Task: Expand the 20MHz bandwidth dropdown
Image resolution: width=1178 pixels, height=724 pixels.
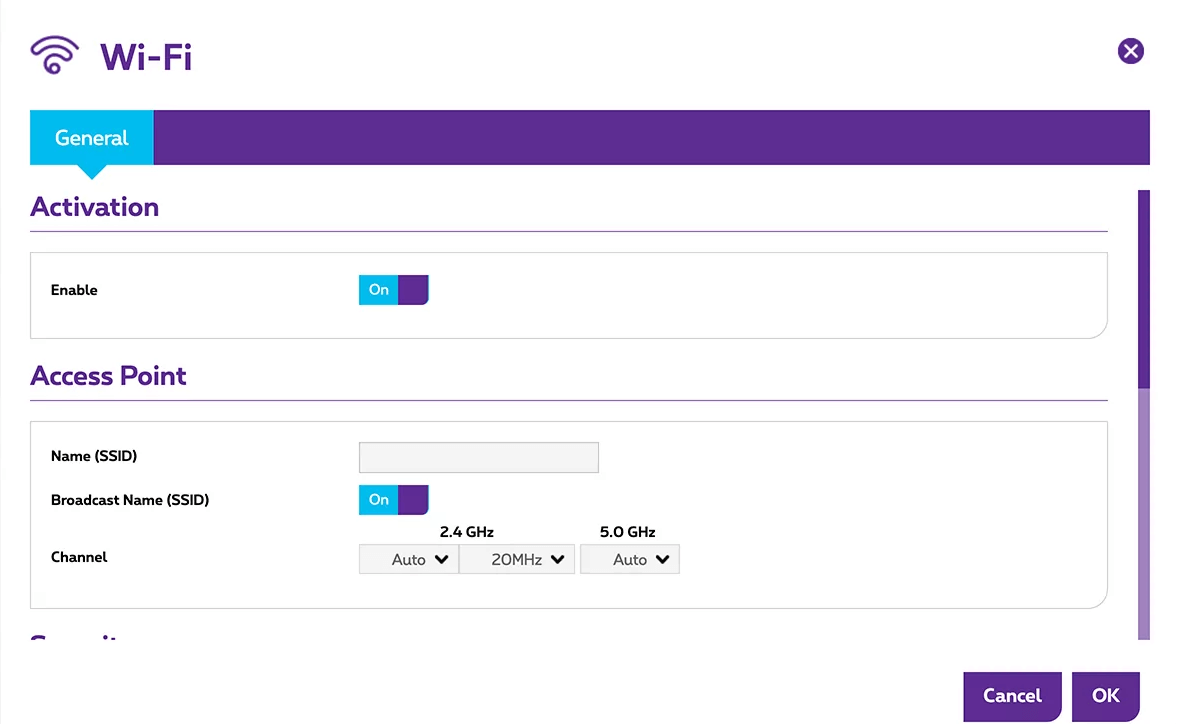Action: click(517, 560)
